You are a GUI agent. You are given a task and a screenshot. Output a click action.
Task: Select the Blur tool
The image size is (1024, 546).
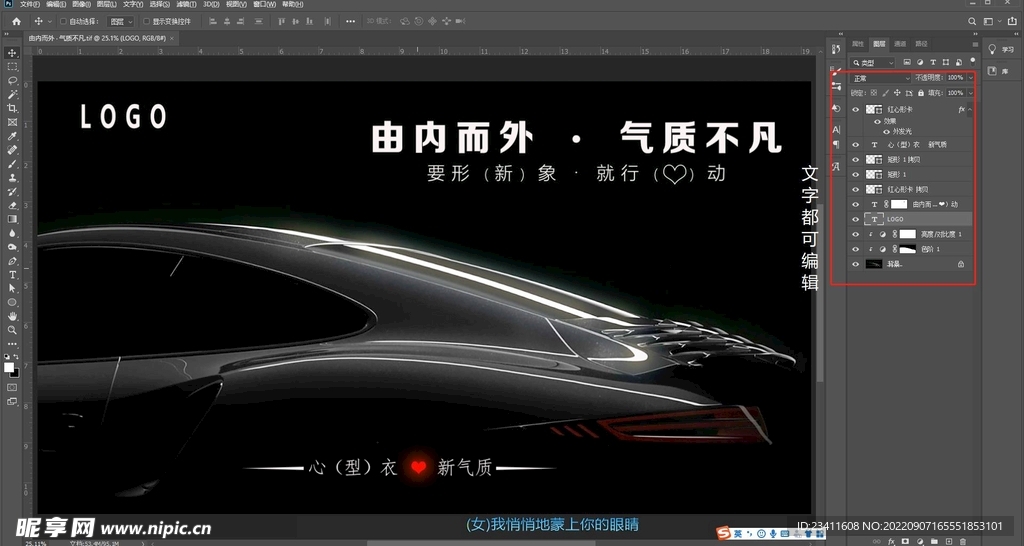pyautogui.click(x=12, y=233)
